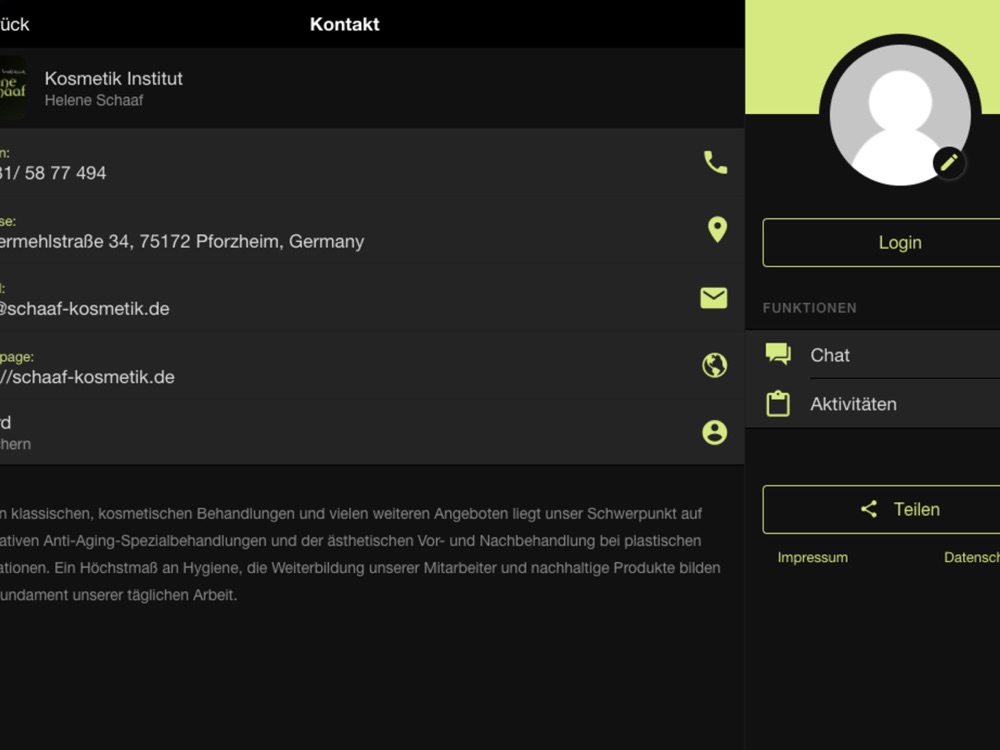Click the Teilen share button

click(881, 510)
